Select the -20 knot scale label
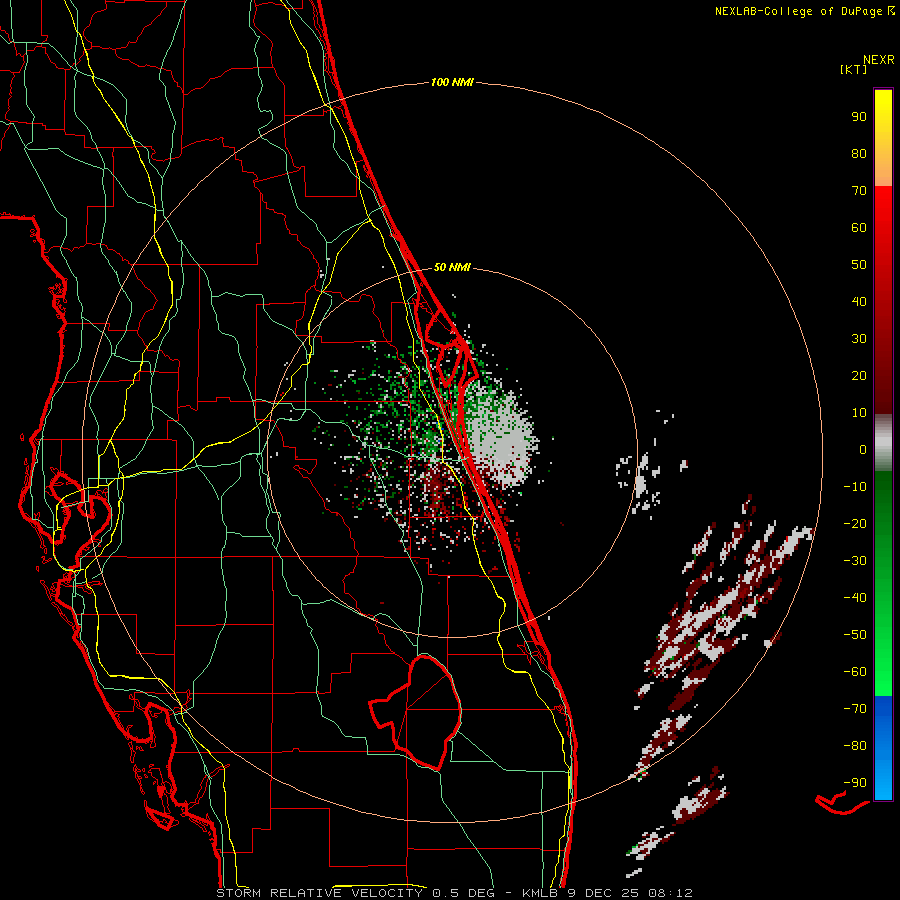The height and width of the screenshot is (900, 900). click(x=855, y=524)
